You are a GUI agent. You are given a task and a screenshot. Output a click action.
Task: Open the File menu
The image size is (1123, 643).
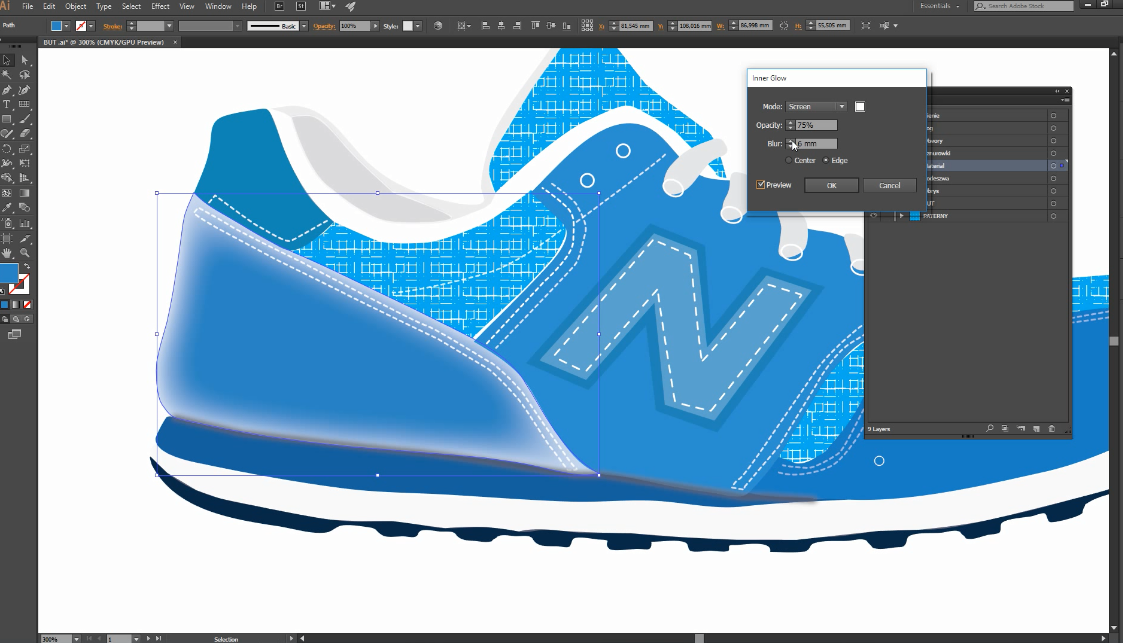(x=27, y=6)
